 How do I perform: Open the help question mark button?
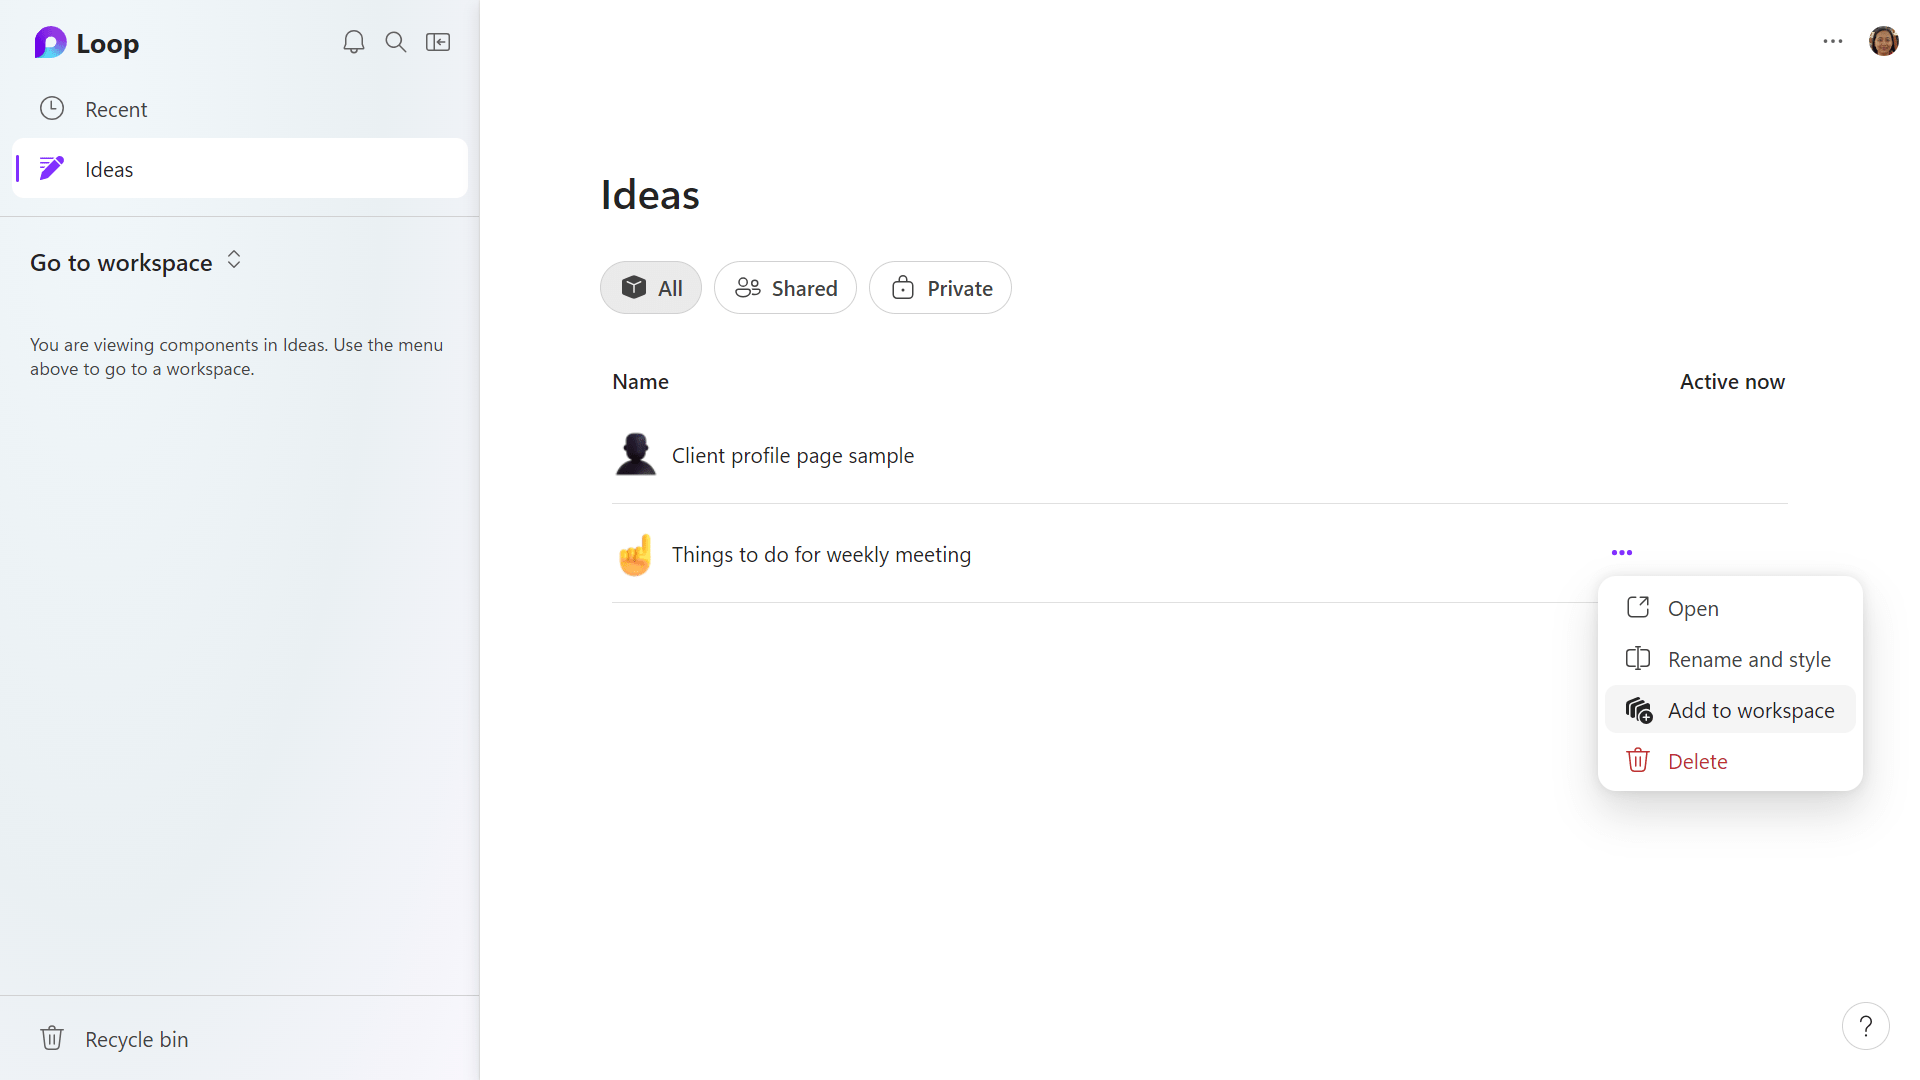coord(1865,1026)
